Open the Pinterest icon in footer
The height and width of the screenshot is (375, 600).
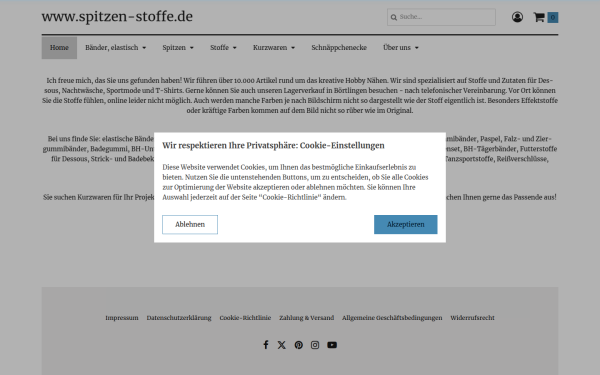[298, 345]
